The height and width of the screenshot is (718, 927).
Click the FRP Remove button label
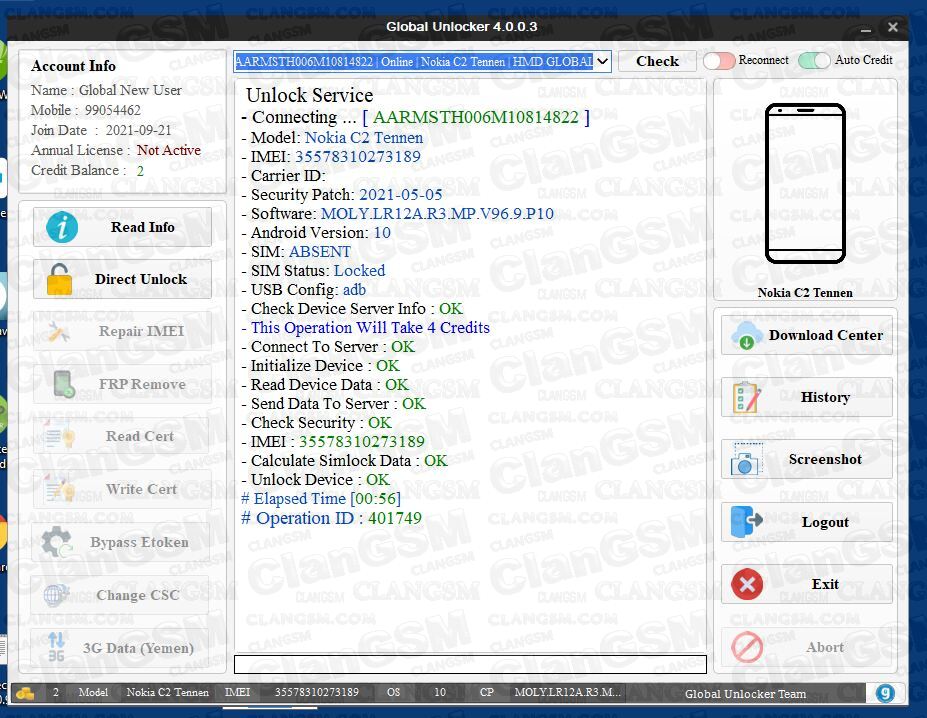coord(142,384)
